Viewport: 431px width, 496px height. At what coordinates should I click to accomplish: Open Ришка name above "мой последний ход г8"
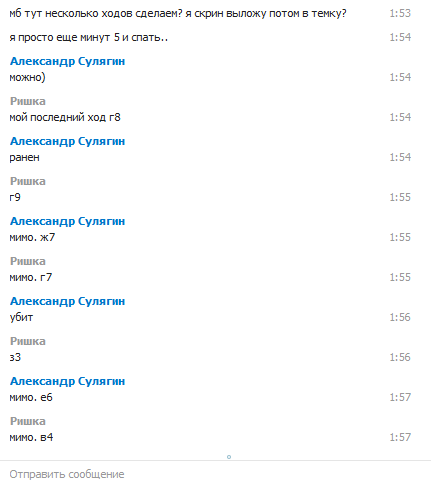pyautogui.click(x=28, y=101)
